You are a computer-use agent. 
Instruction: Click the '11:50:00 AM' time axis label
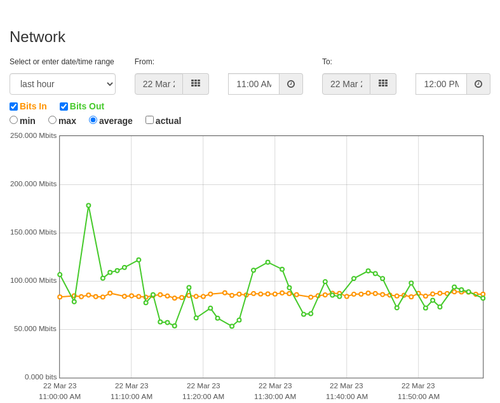419,397
